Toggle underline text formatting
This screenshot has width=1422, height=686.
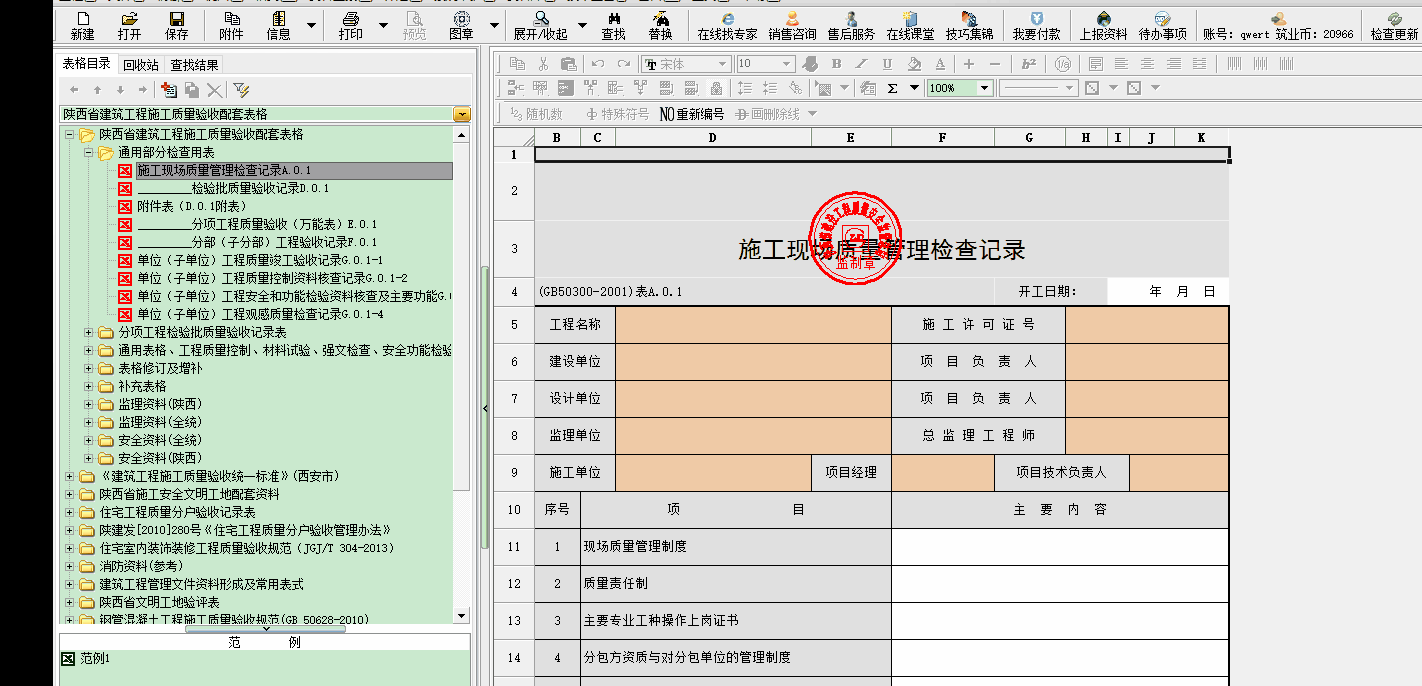pos(886,64)
